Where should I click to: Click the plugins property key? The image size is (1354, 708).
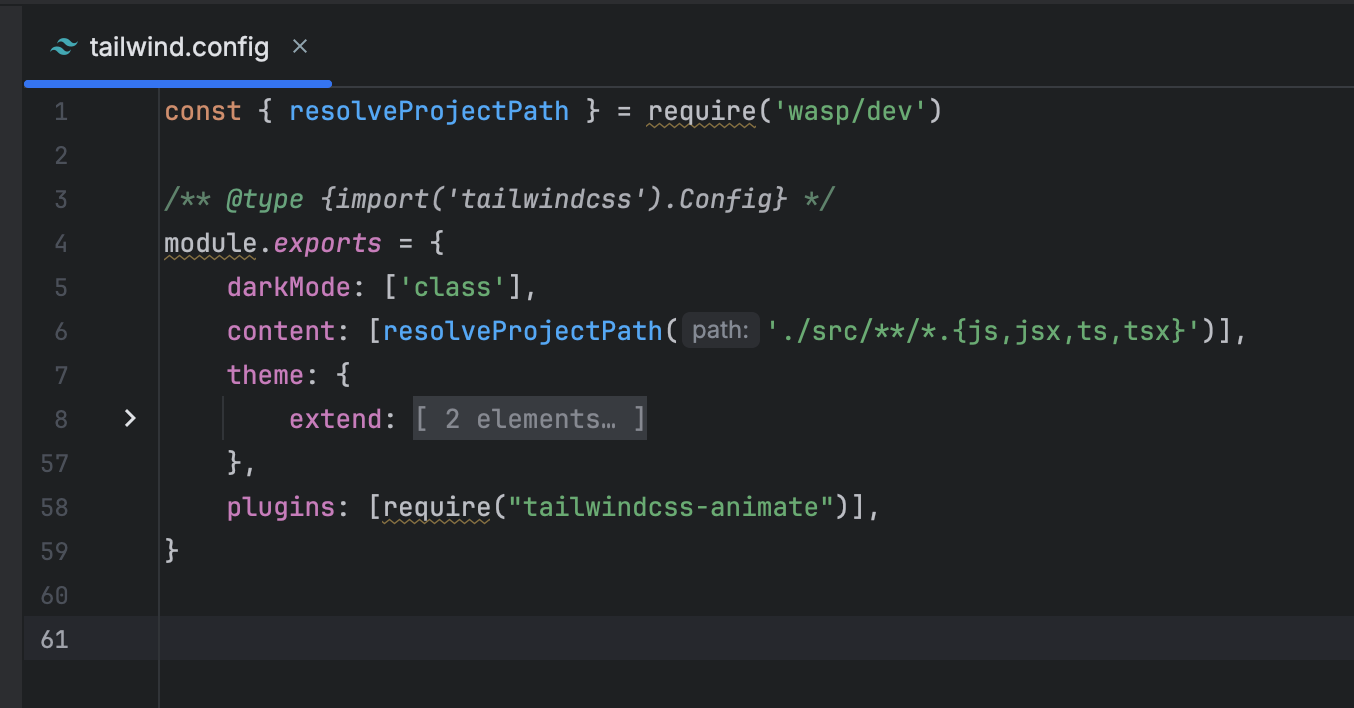click(x=281, y=507)
